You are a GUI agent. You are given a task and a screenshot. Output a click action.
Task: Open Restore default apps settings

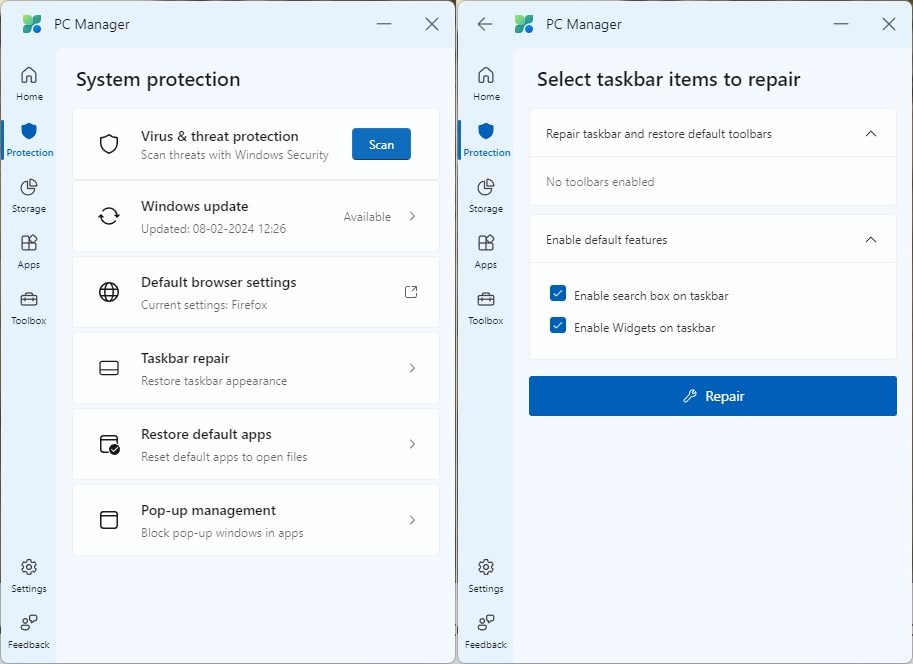(412, 444)
